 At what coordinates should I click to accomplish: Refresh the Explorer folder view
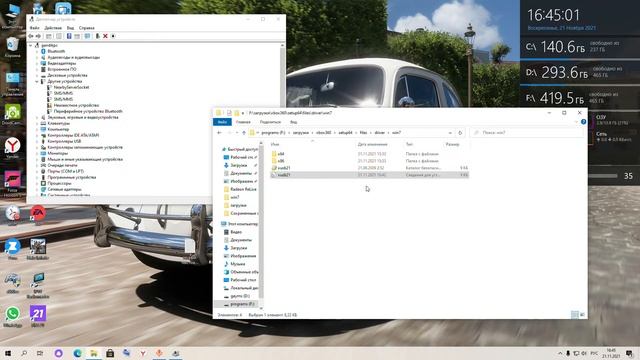(x=460, y=133)
